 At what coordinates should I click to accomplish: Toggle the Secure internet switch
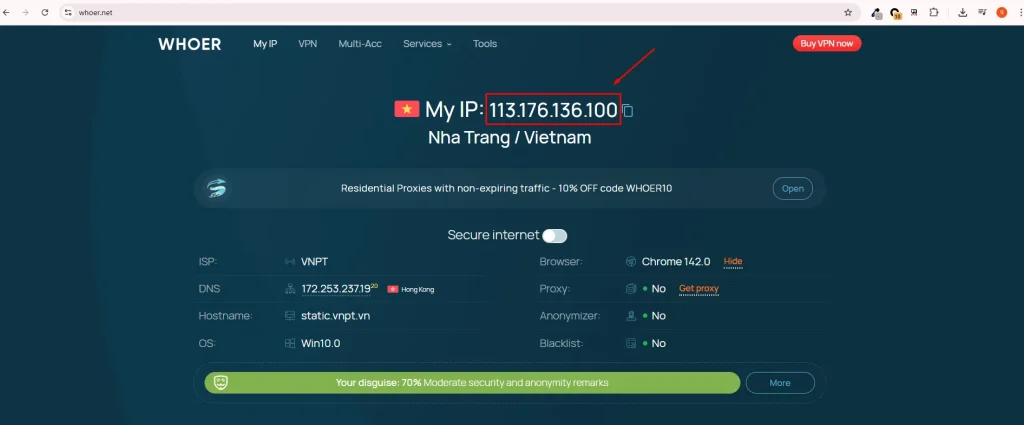[x=554, y=236]
